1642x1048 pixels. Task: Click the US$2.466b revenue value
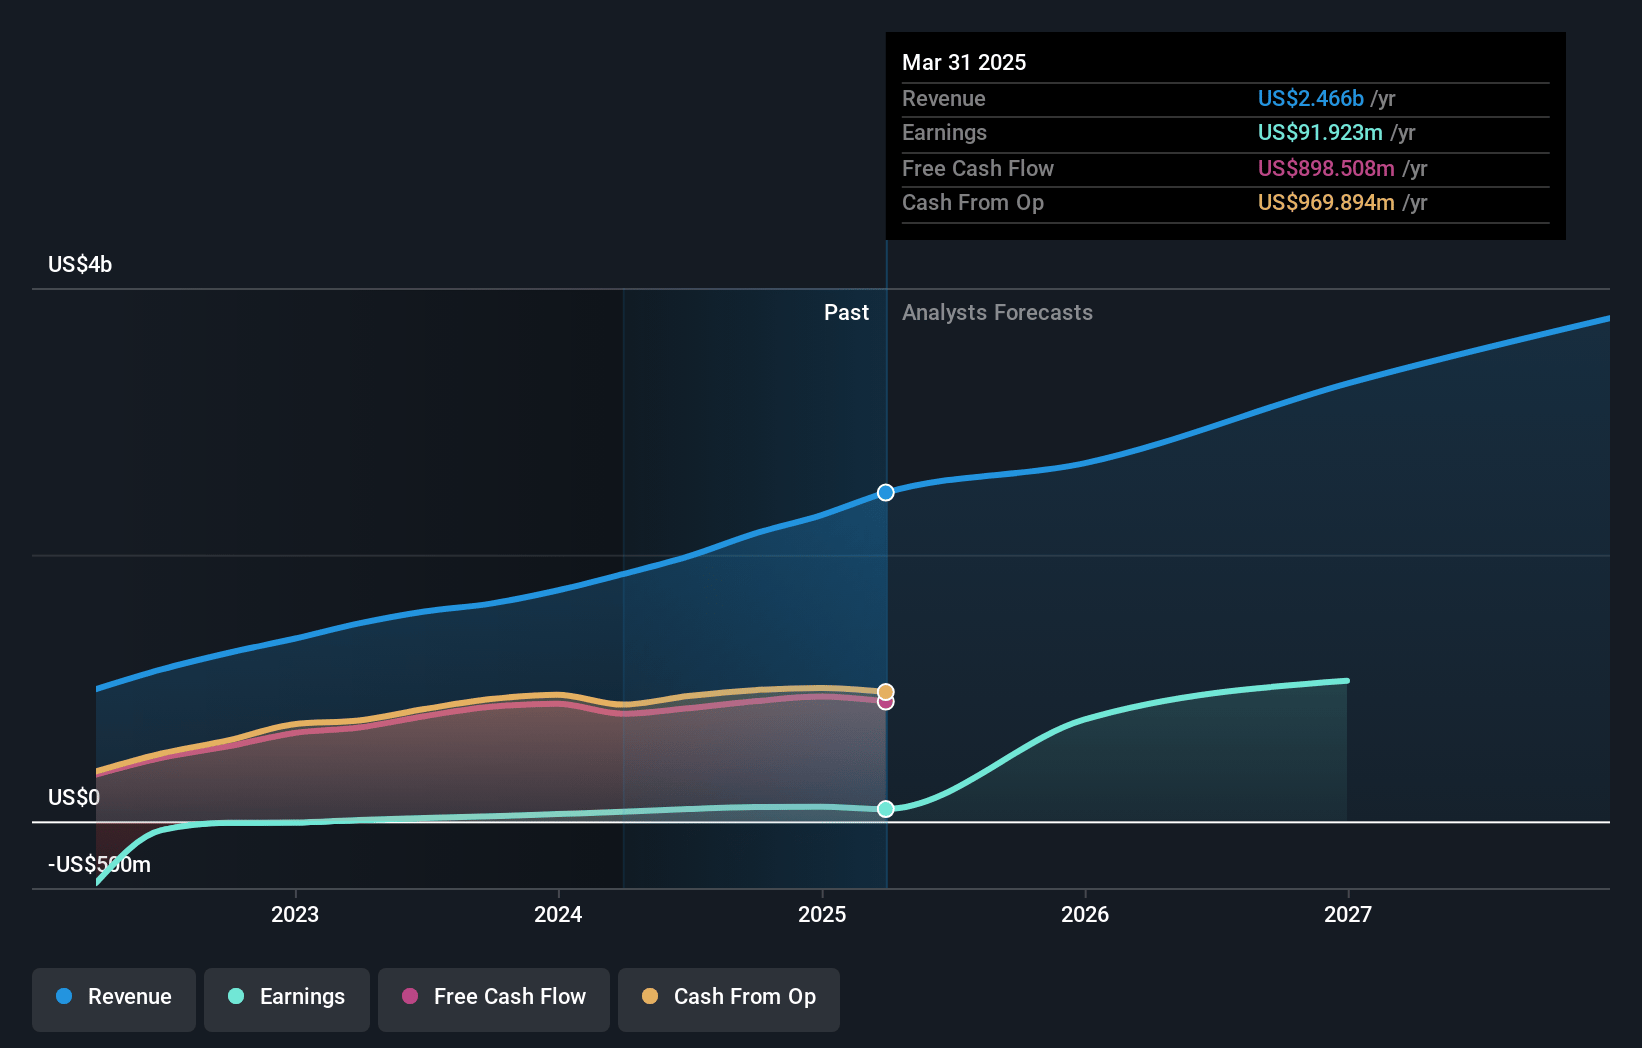coord(1310,99)
